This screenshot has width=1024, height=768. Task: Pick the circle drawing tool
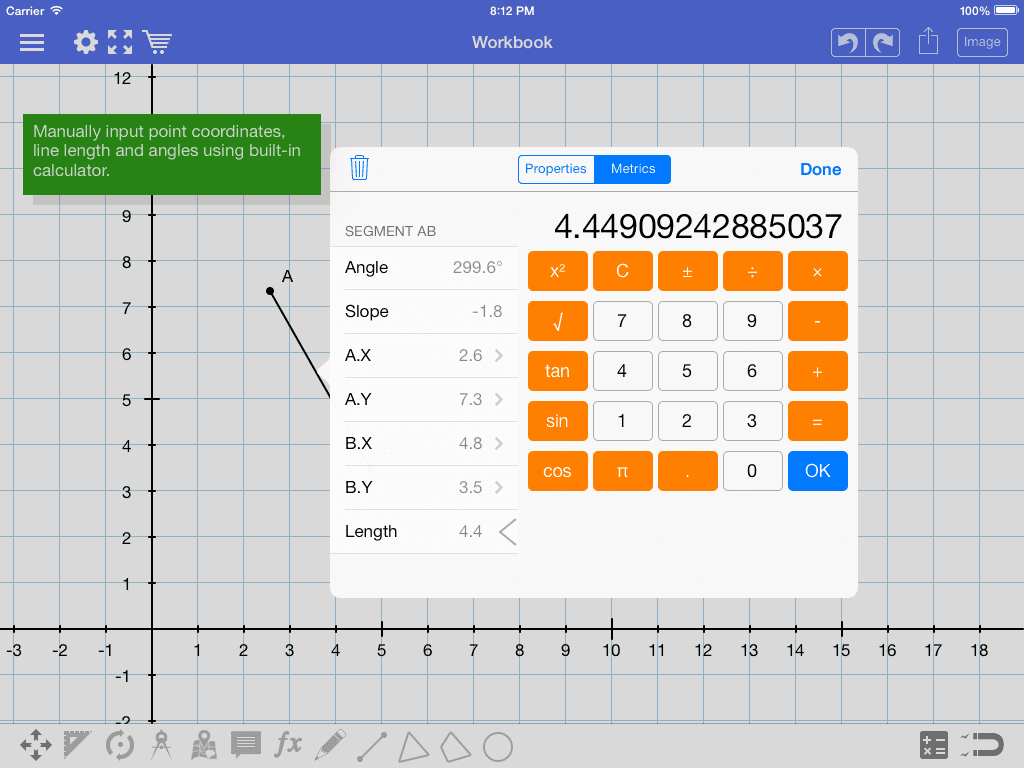click(x=498, y=746)
